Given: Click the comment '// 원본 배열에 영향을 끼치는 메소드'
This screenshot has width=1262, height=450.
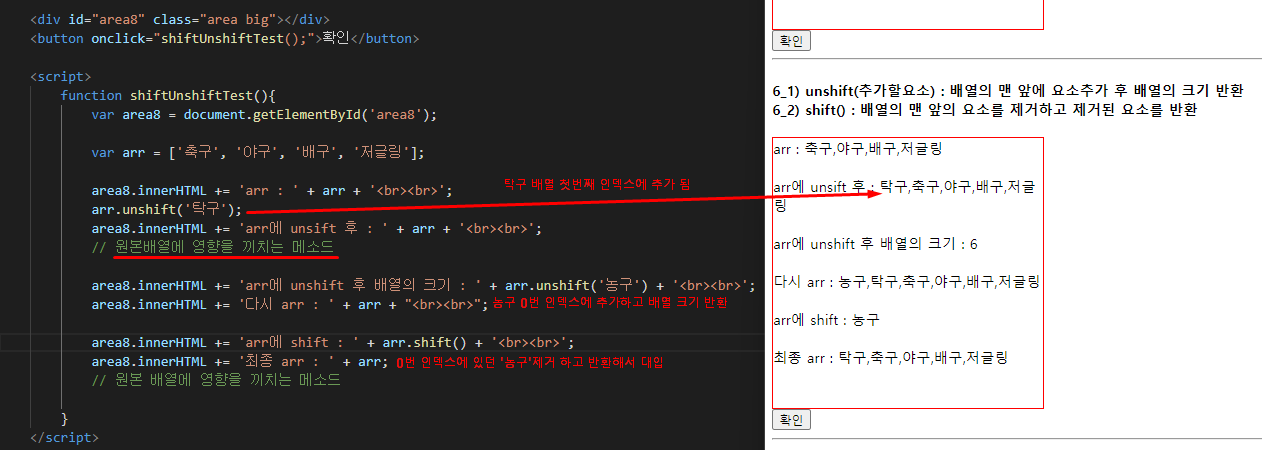Looking at the screenshot, I should tap(216, 380).
